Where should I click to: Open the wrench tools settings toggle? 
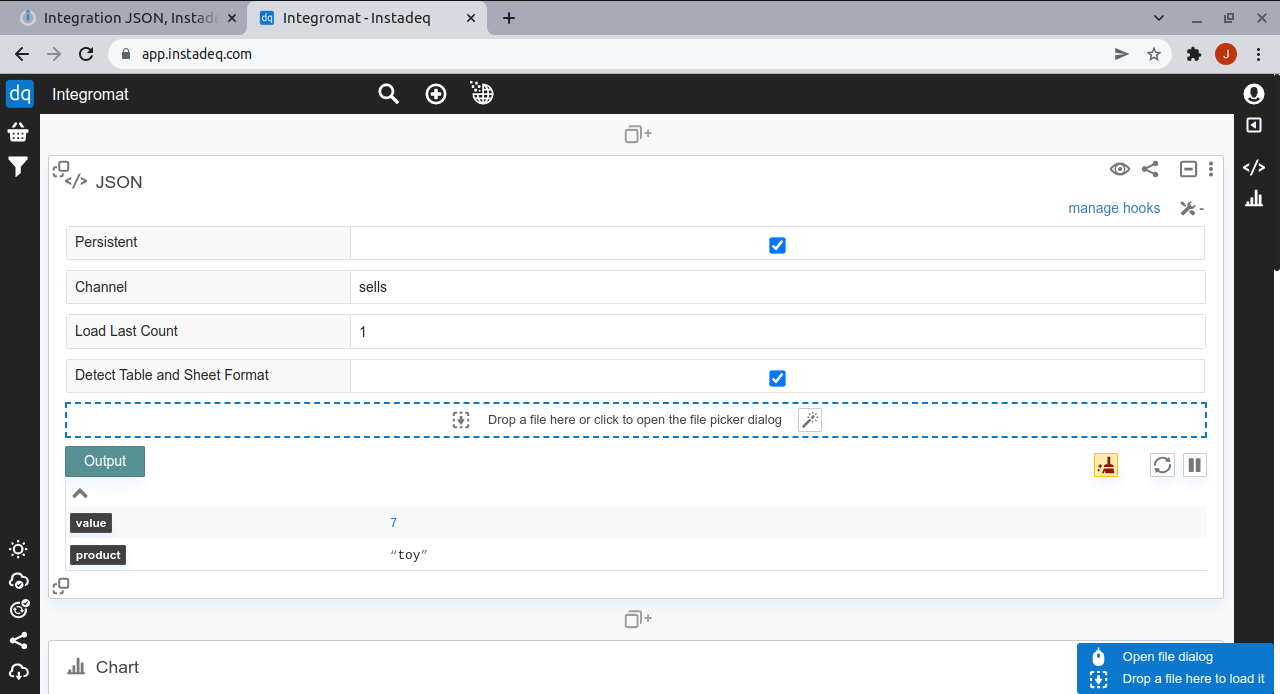pos(1191,208)
